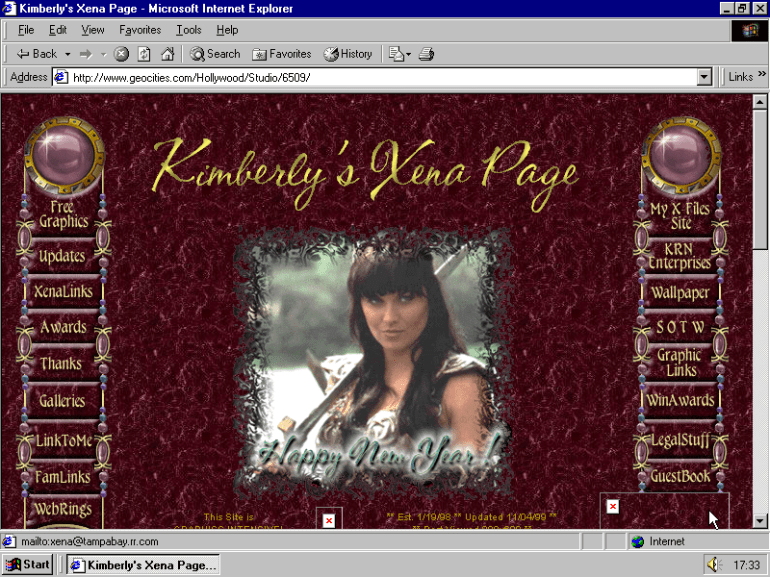The width and height of the screenshot is (770, 577).
Task: Open the Edit menu
Action: [57, 30]
